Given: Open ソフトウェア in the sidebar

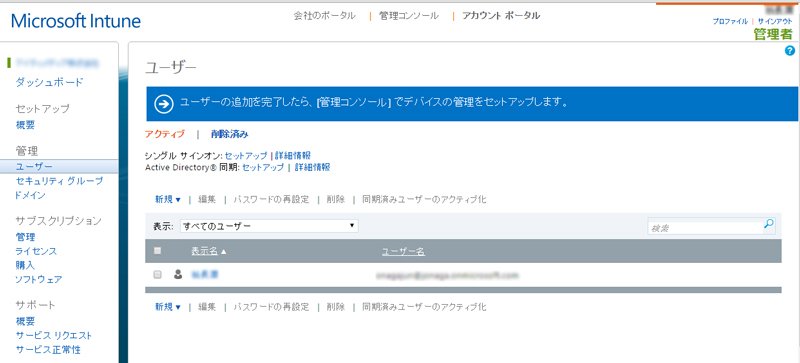Looking at the screenshot, I should click(x=39, y=279).
